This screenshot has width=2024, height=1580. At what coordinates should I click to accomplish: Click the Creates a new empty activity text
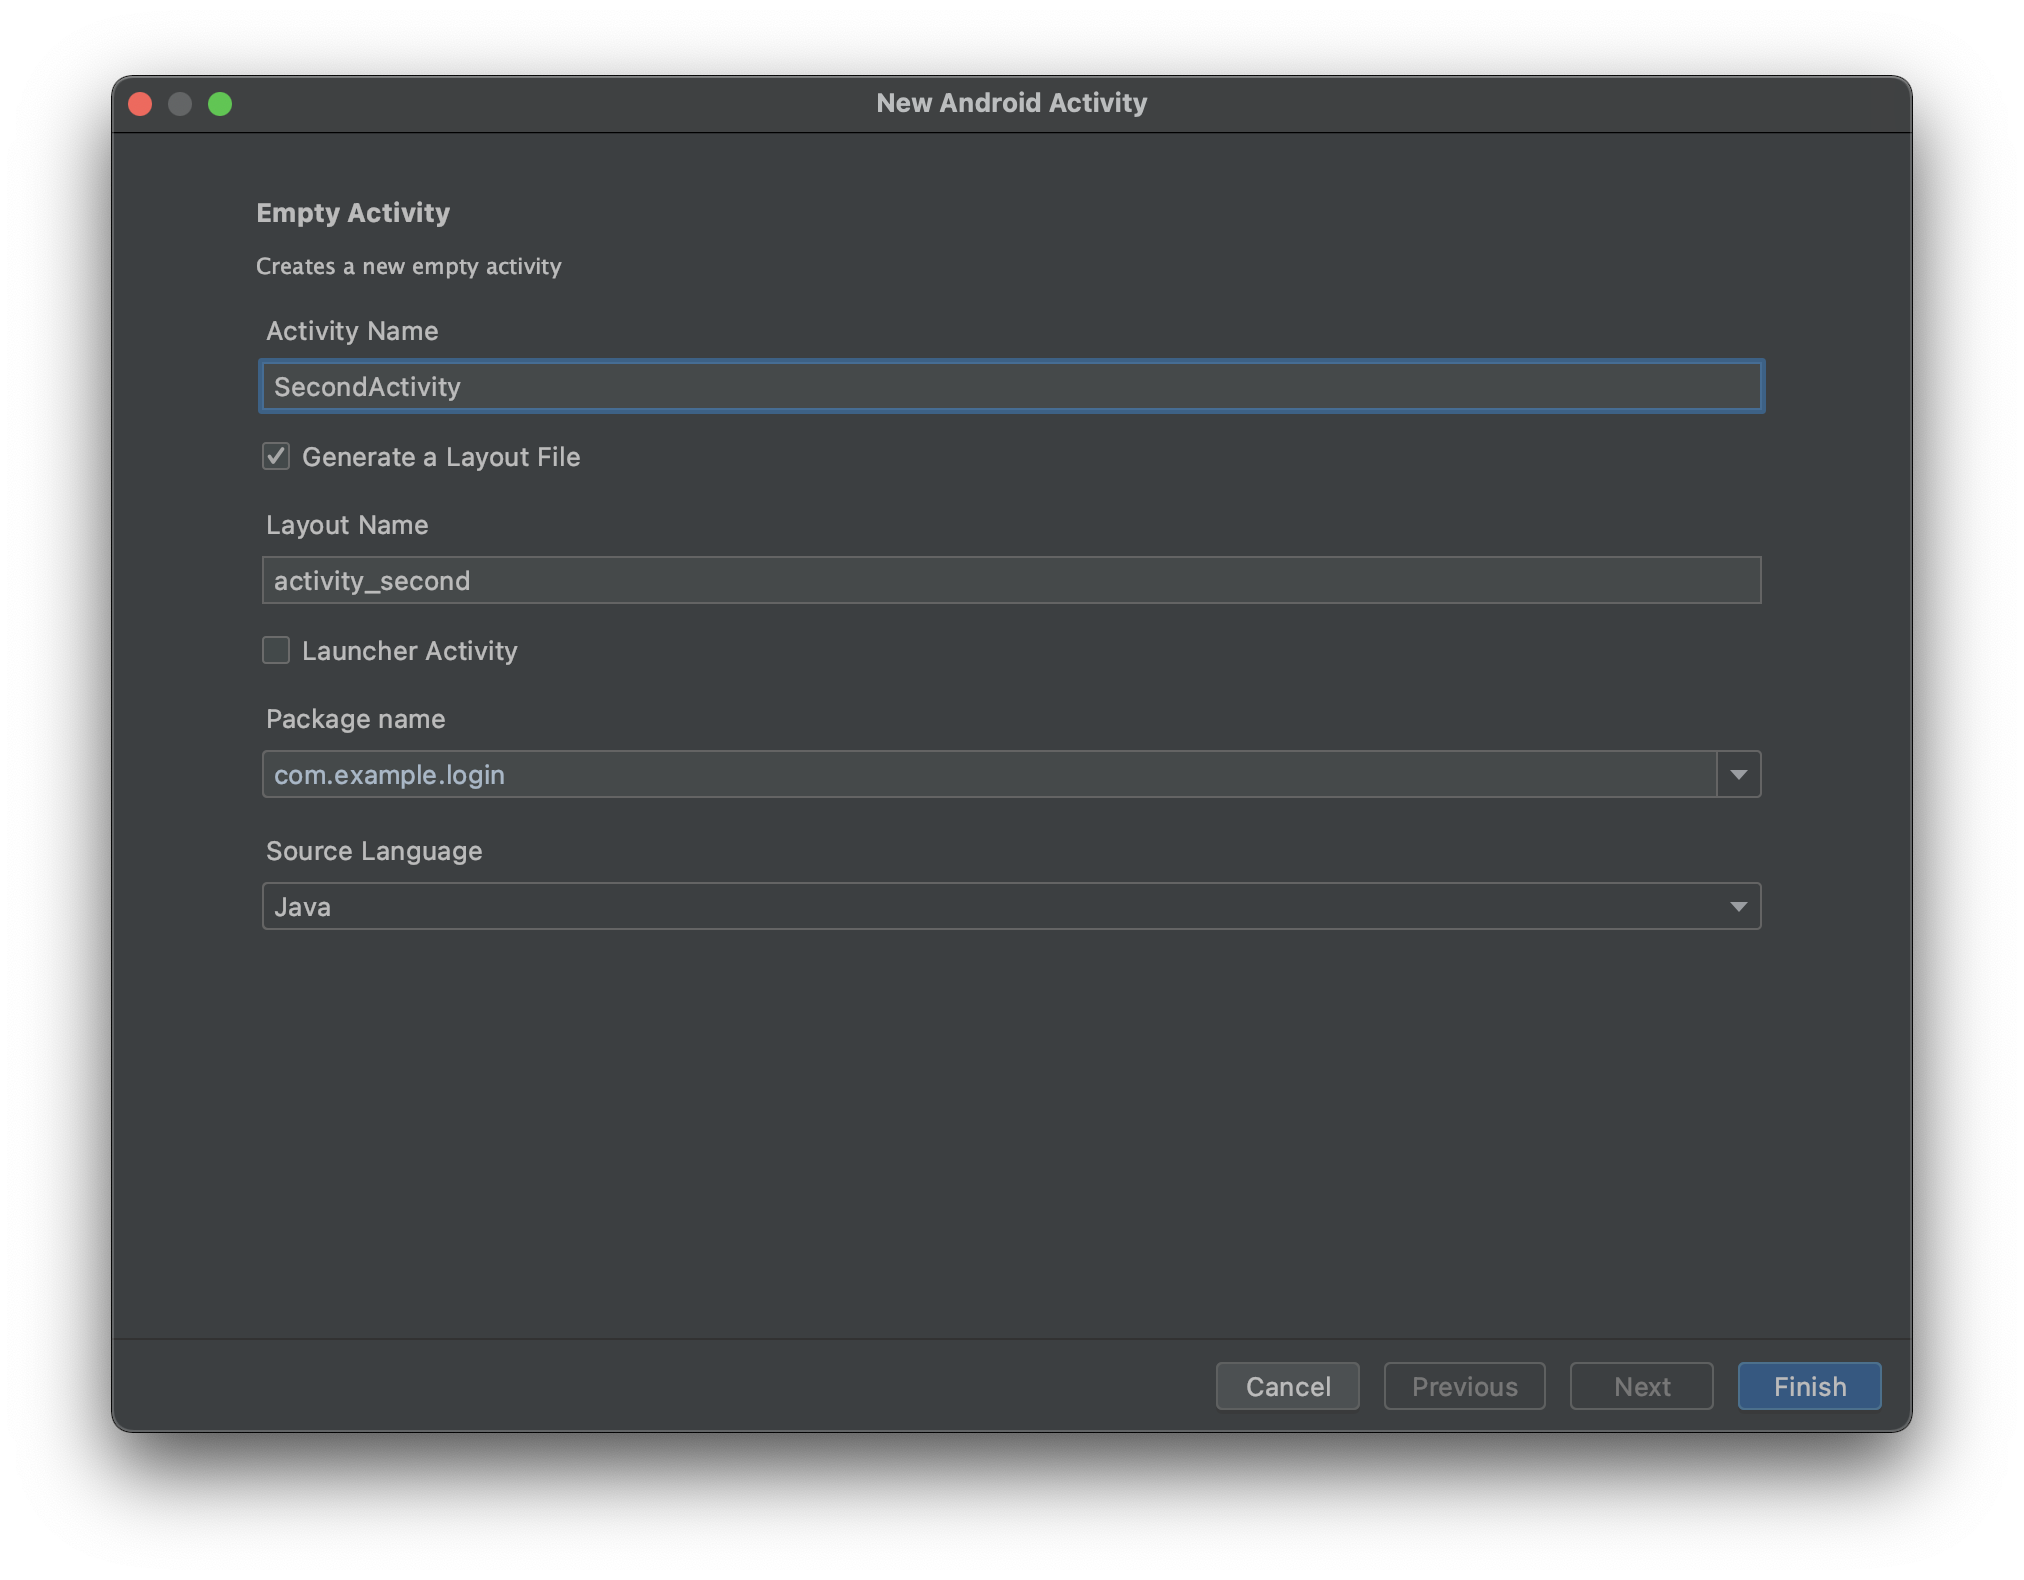pos(408,267)
